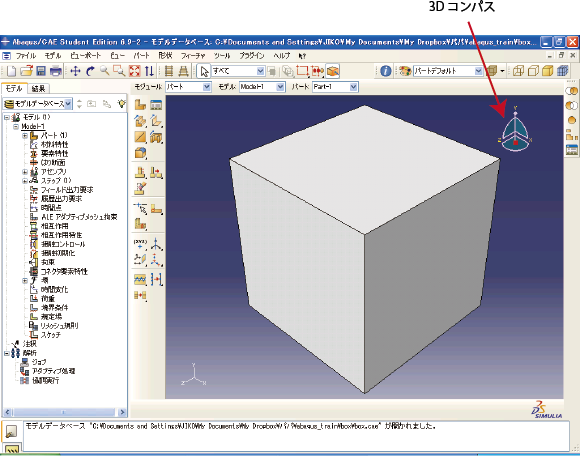Open the ツール menu

click(222, 56)
